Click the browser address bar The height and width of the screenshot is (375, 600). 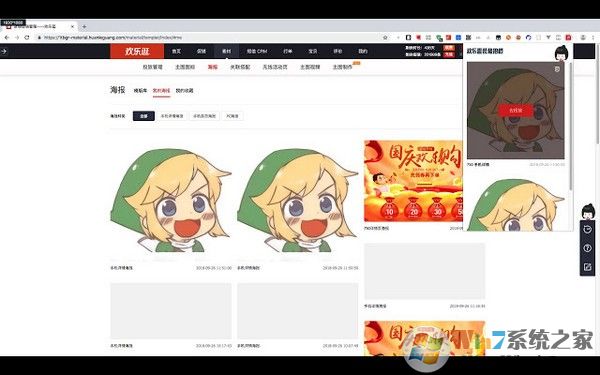pos(209,38)
